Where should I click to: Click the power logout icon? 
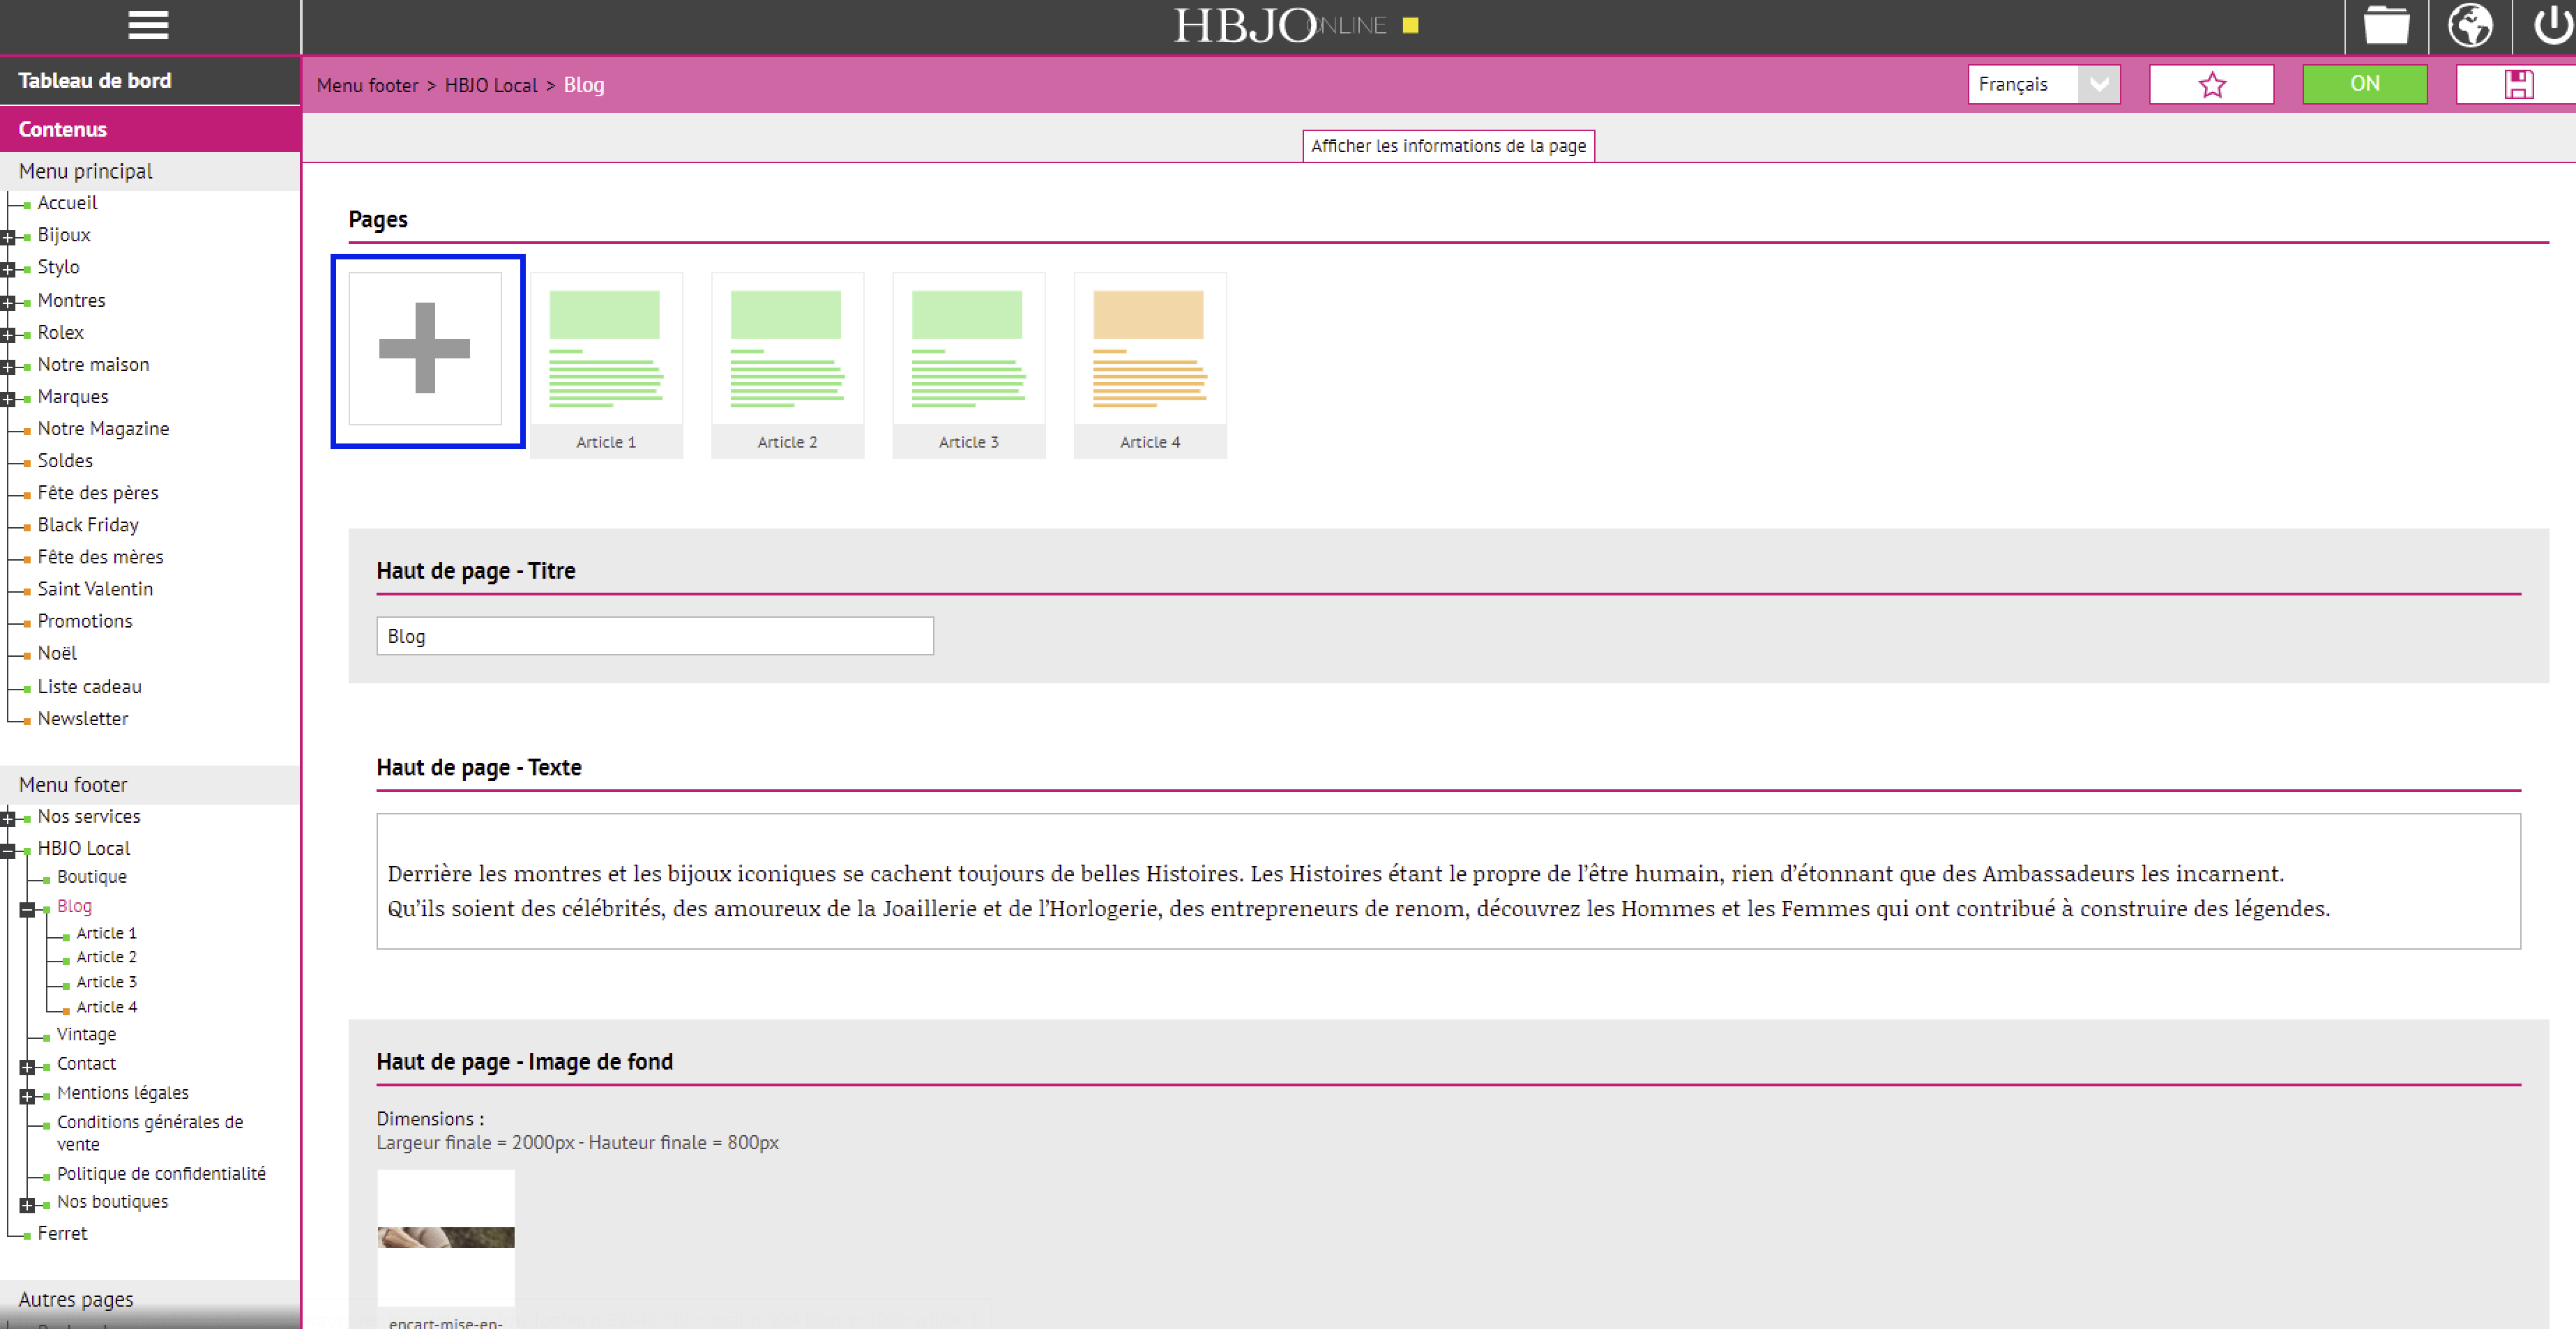pyautogui.click(x=2552, y=26)
